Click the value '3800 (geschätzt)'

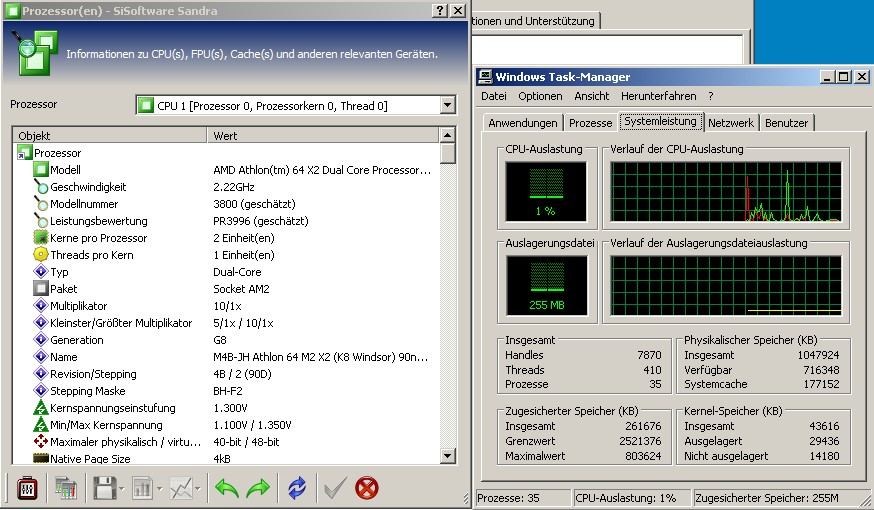pos(254,204)
